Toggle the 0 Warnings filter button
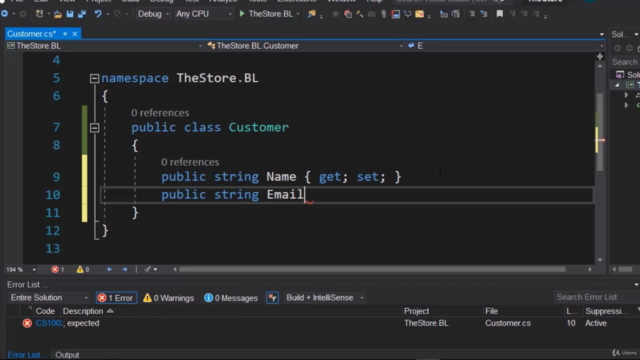Screen dimensions: 640x360 (x=169, y=298)
